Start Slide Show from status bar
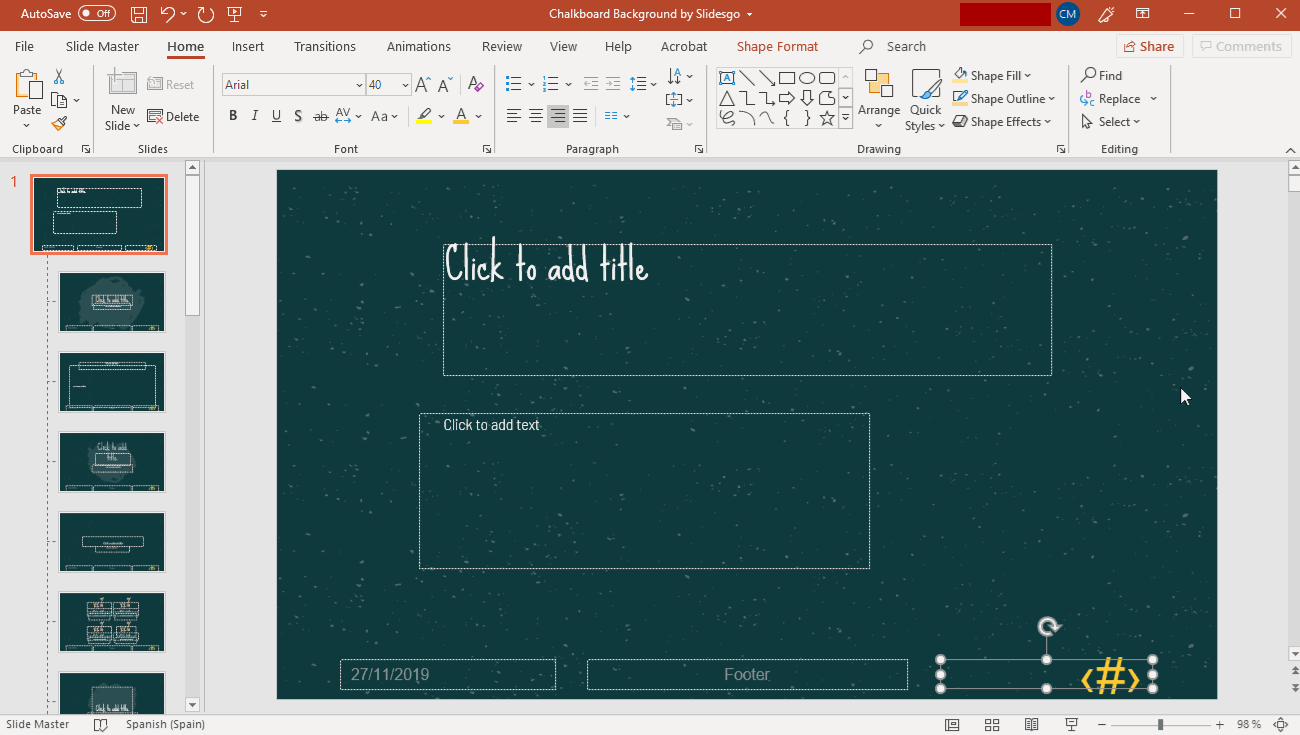 click(1071, 725)
